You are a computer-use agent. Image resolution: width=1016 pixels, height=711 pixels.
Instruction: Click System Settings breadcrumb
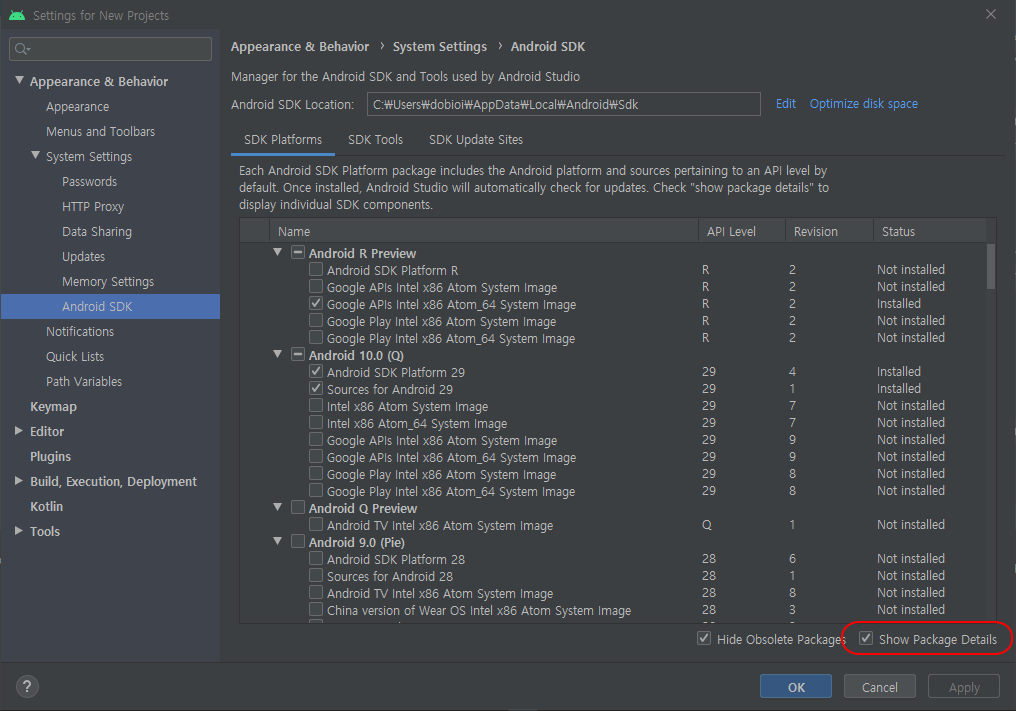click(x=439, y=47)
